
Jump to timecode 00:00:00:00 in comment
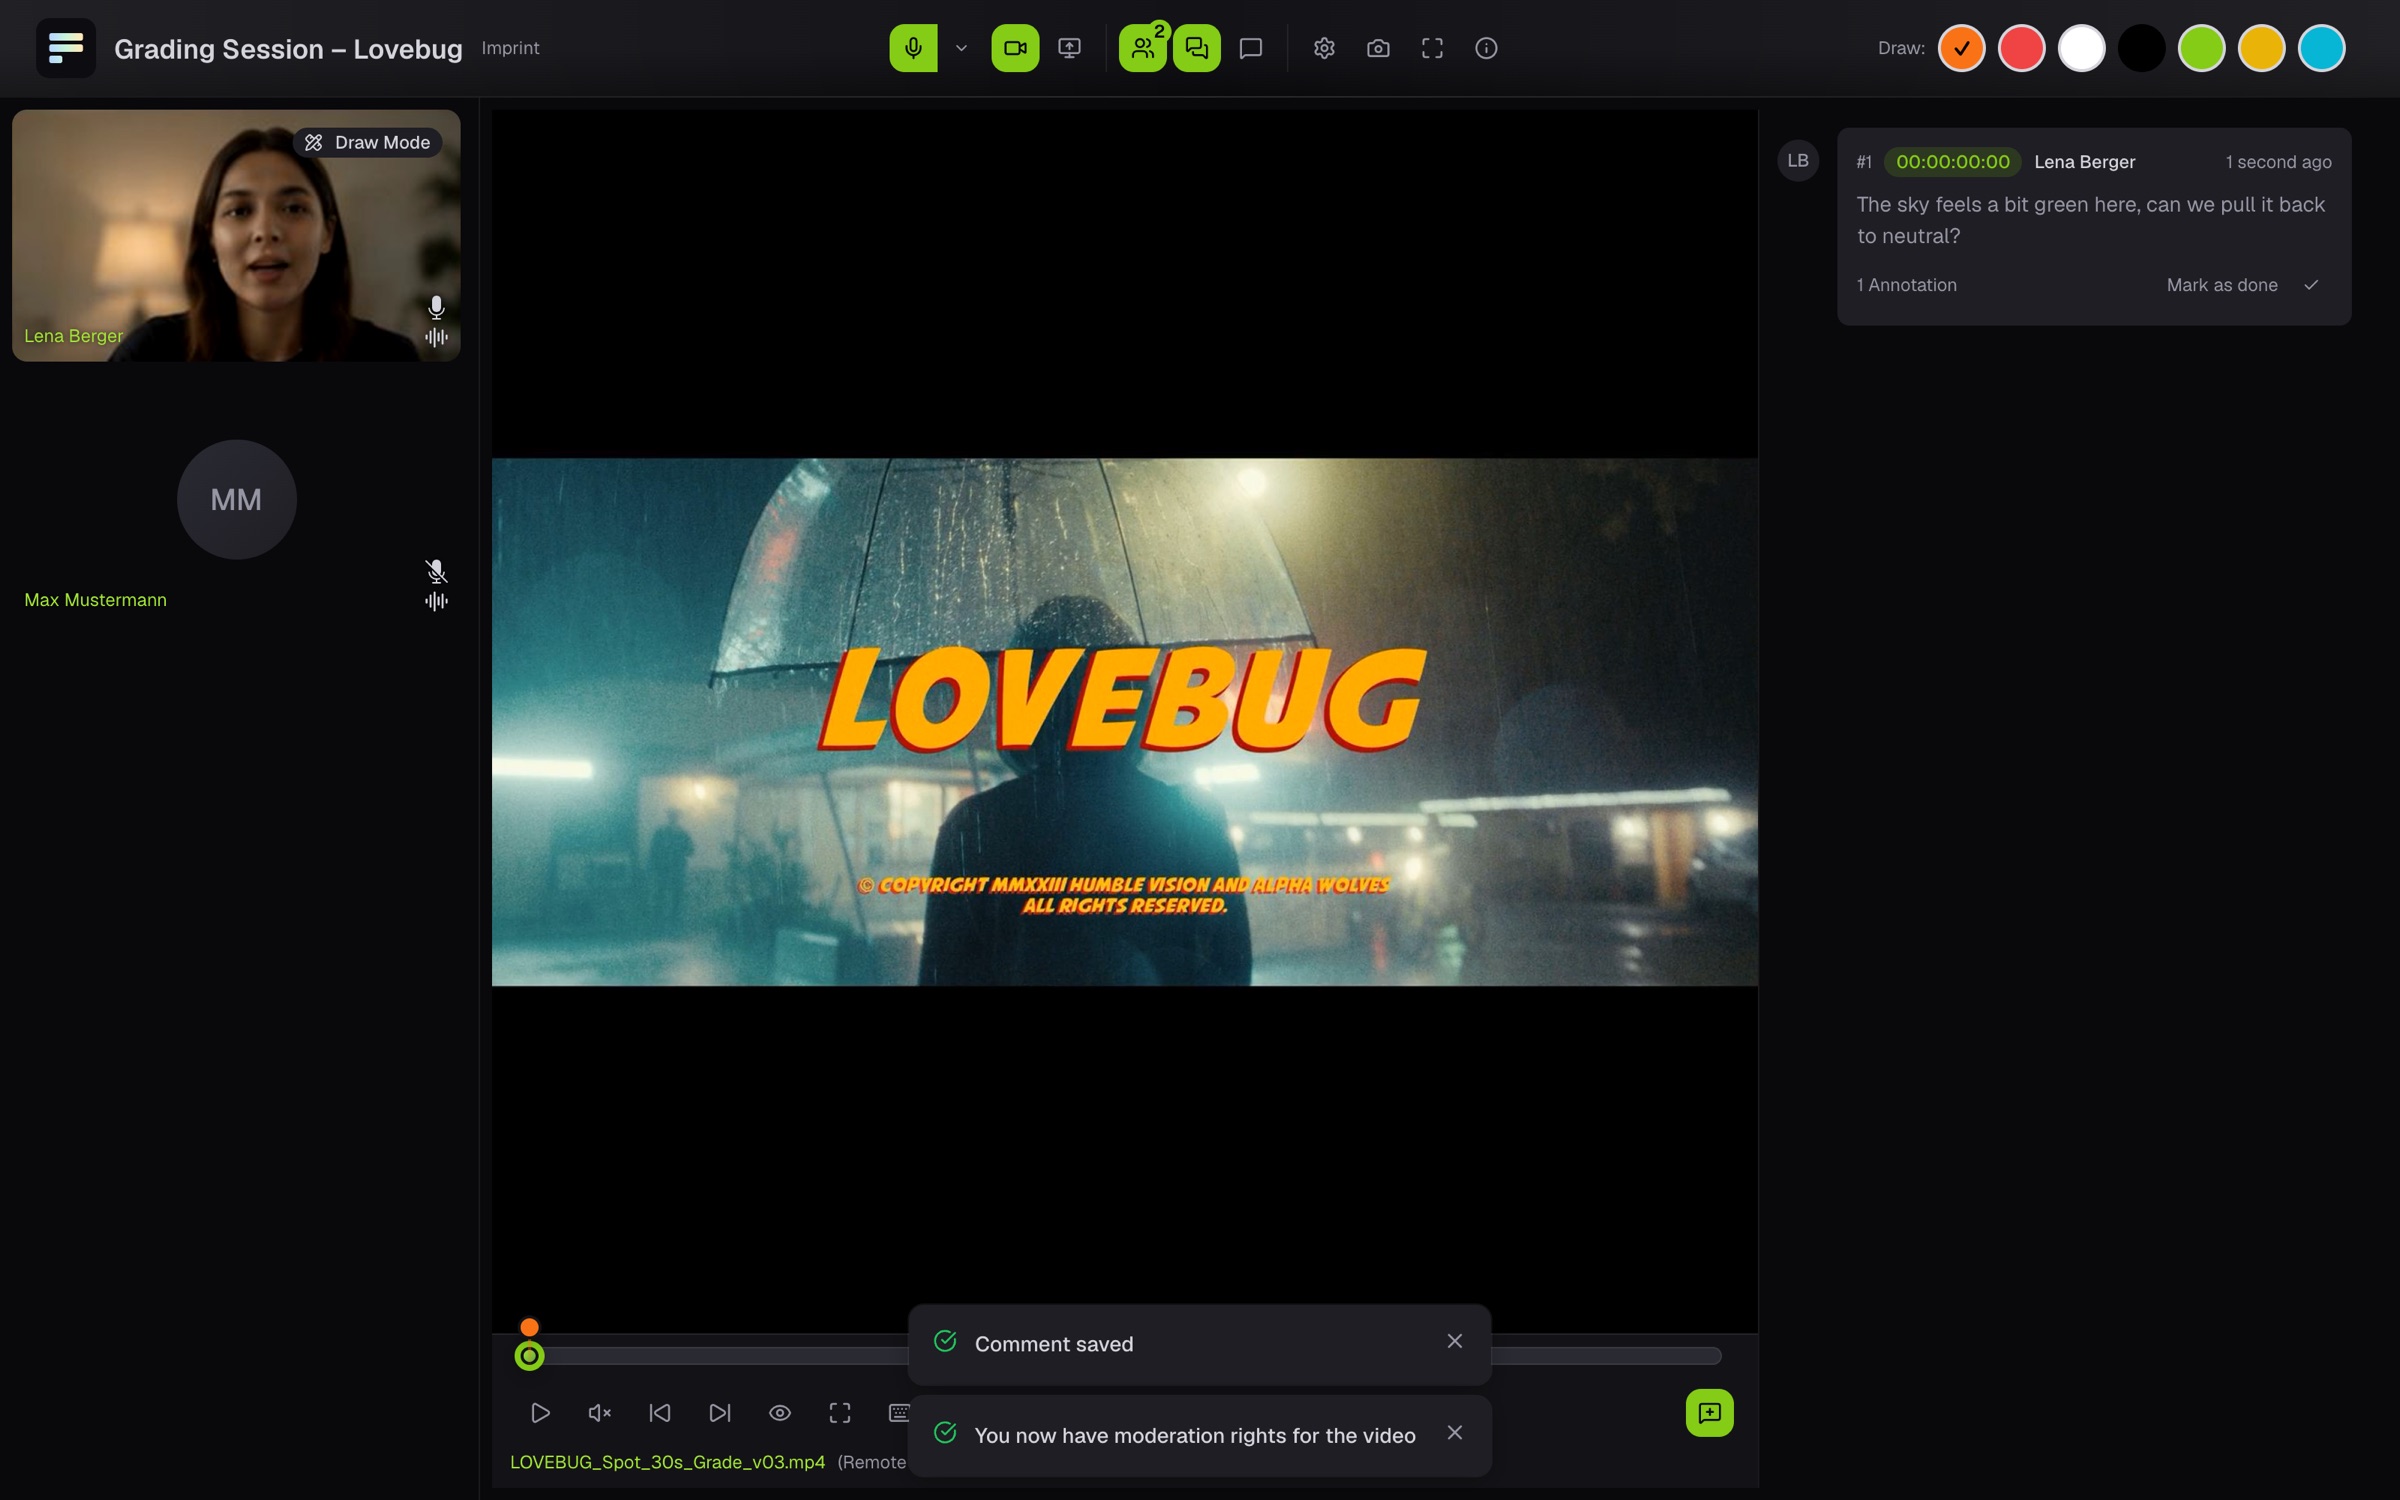1952,162
